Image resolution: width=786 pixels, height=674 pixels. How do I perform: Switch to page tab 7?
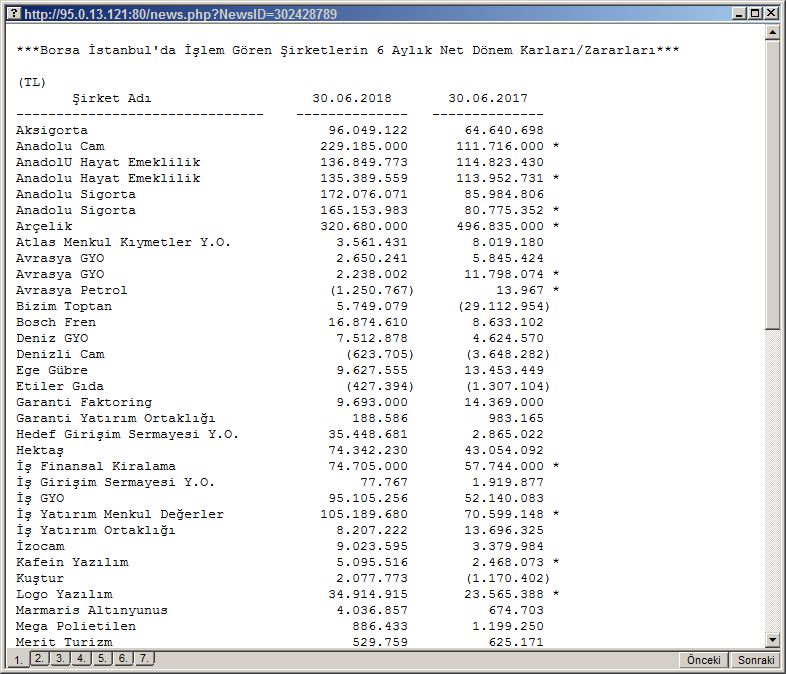(x=144, y=658)
